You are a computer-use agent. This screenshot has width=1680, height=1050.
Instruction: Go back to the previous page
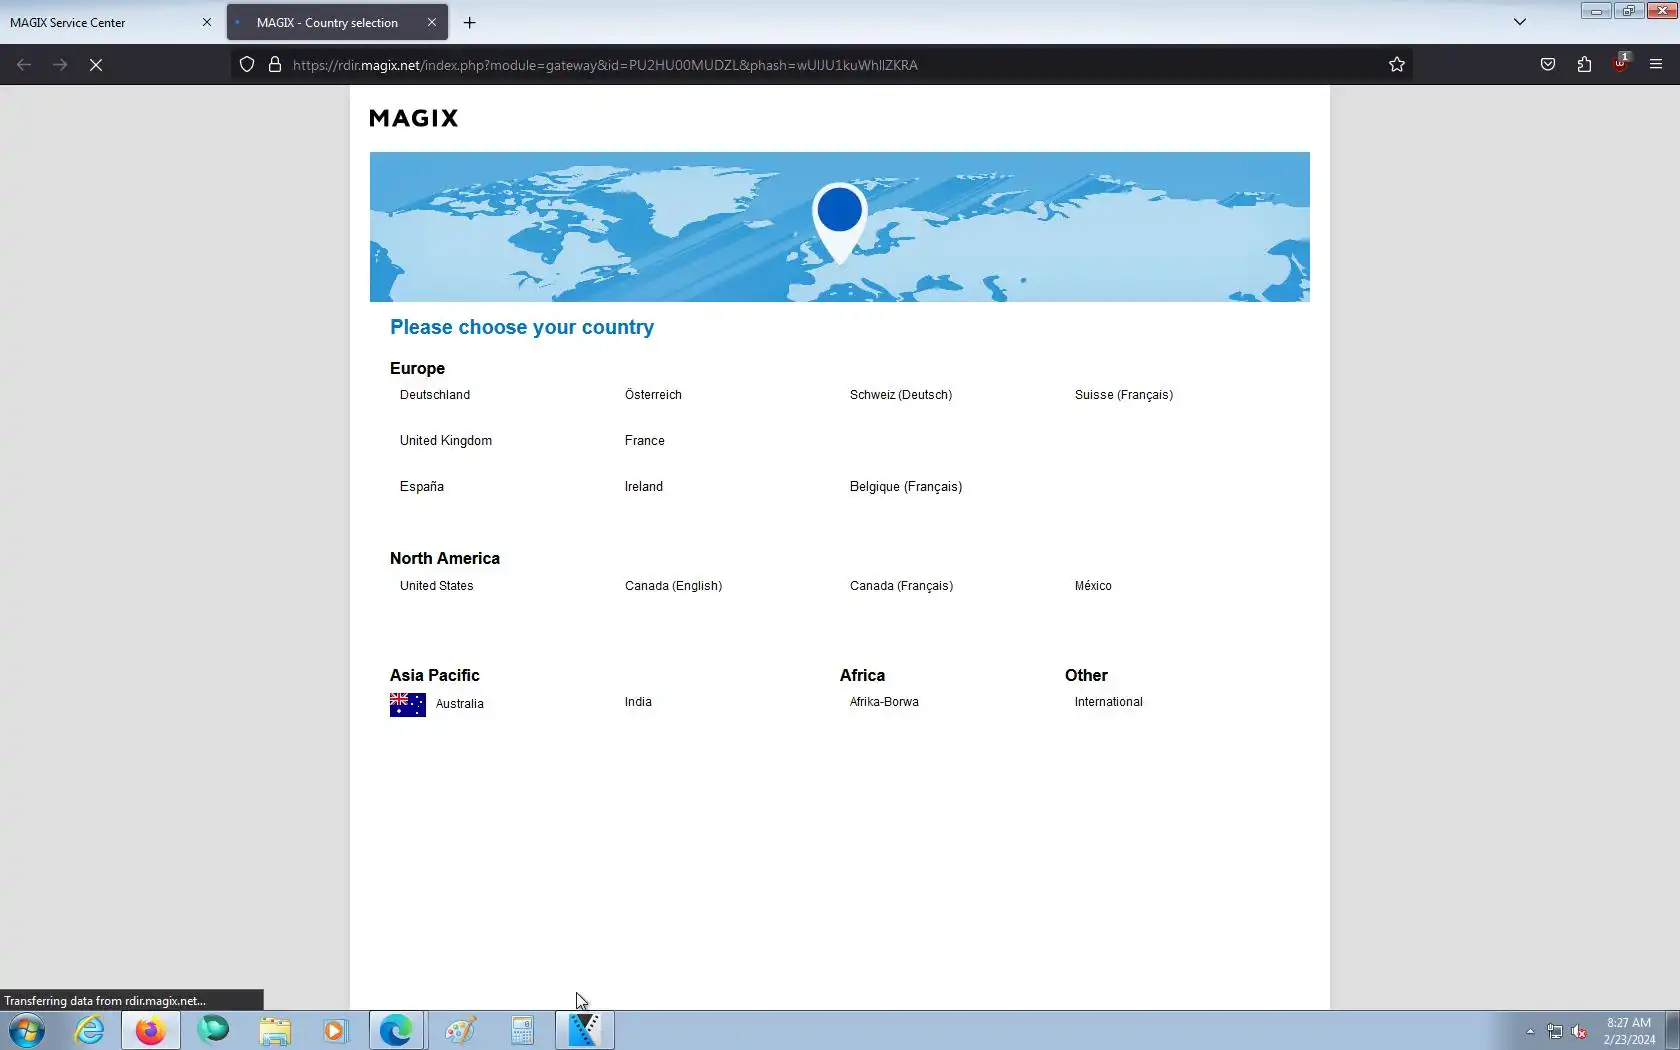click(x=24, y=65)
